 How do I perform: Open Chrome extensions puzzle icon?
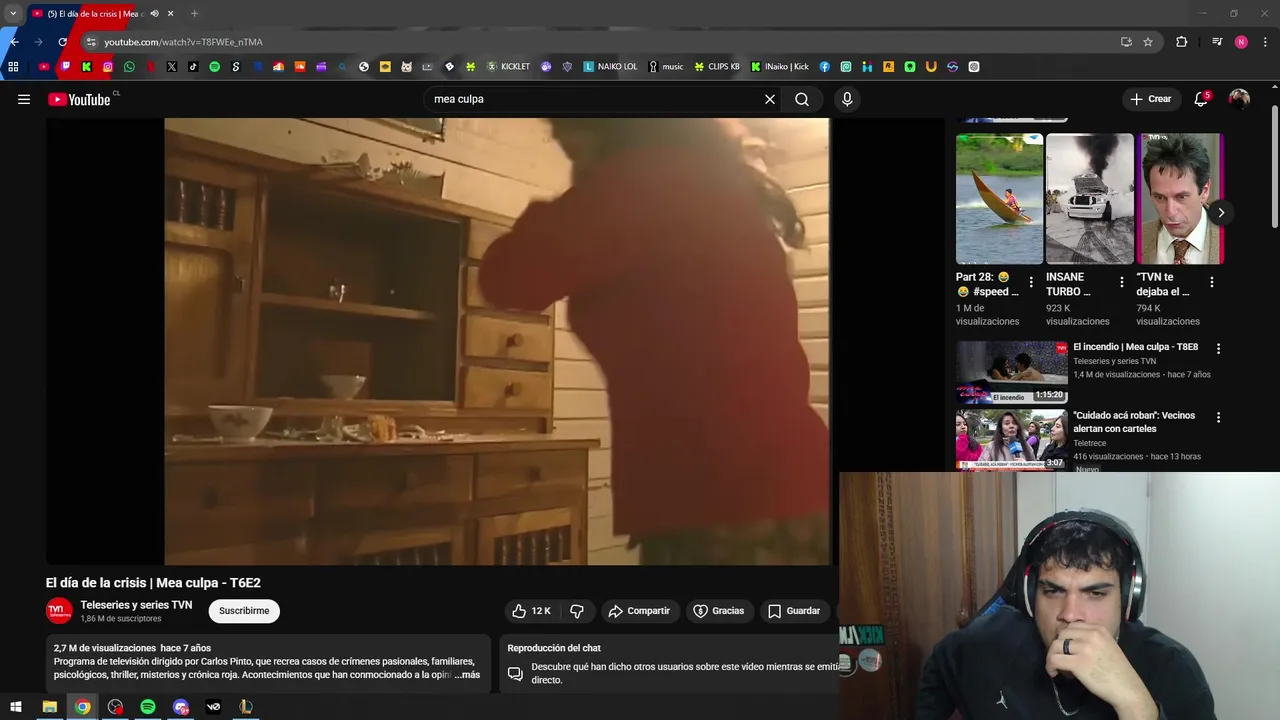click(1181, 42)
